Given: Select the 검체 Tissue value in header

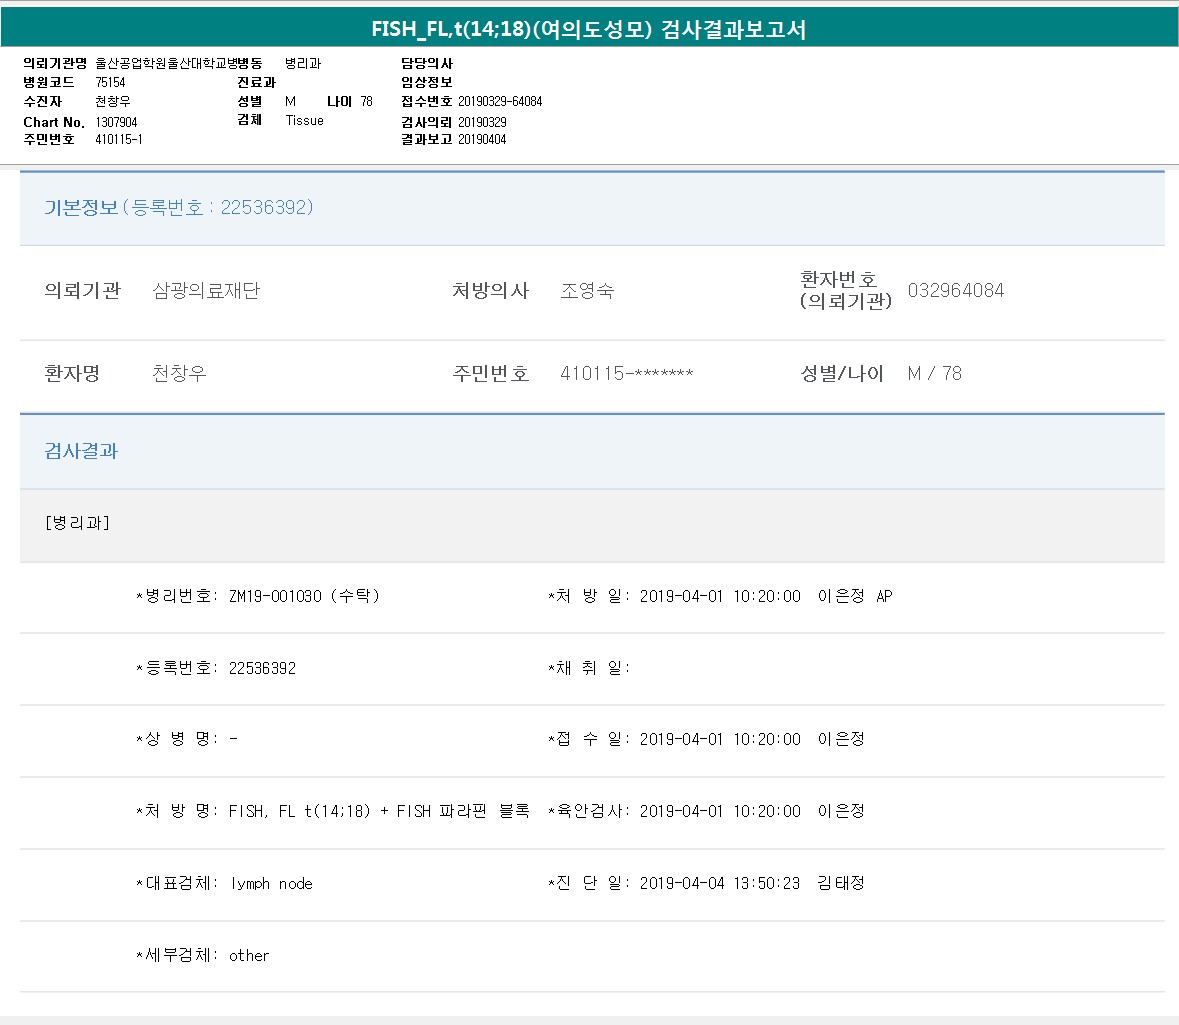Looking at the screenshot, I should click(304, 121).
